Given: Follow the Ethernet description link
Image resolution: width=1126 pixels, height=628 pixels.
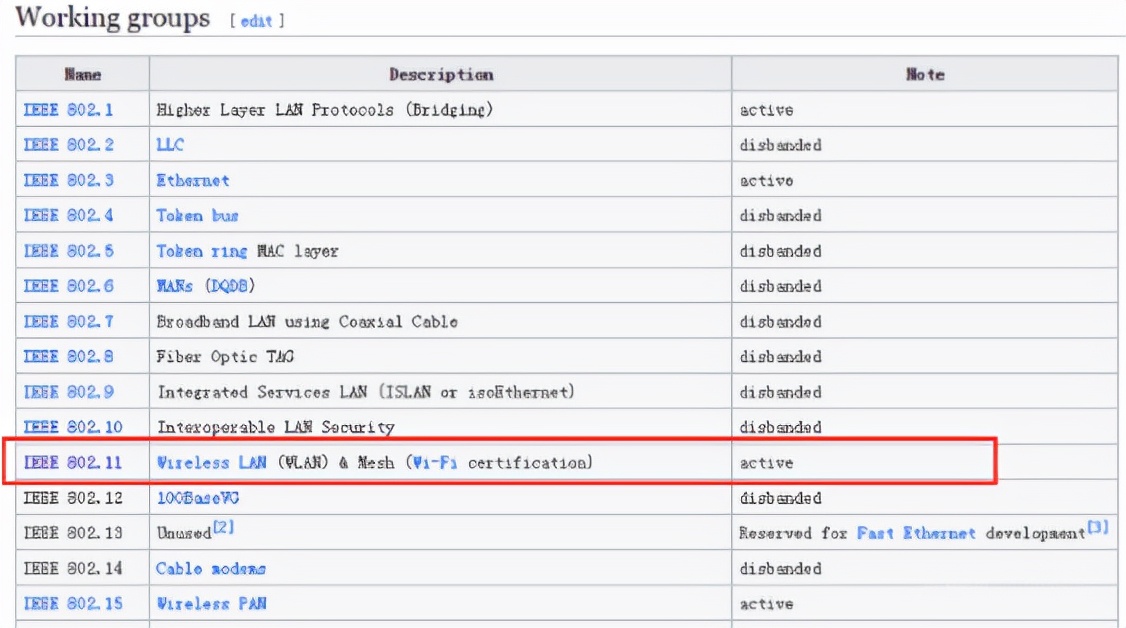Looking at the screenshot, I should click(x=193, y=180).
